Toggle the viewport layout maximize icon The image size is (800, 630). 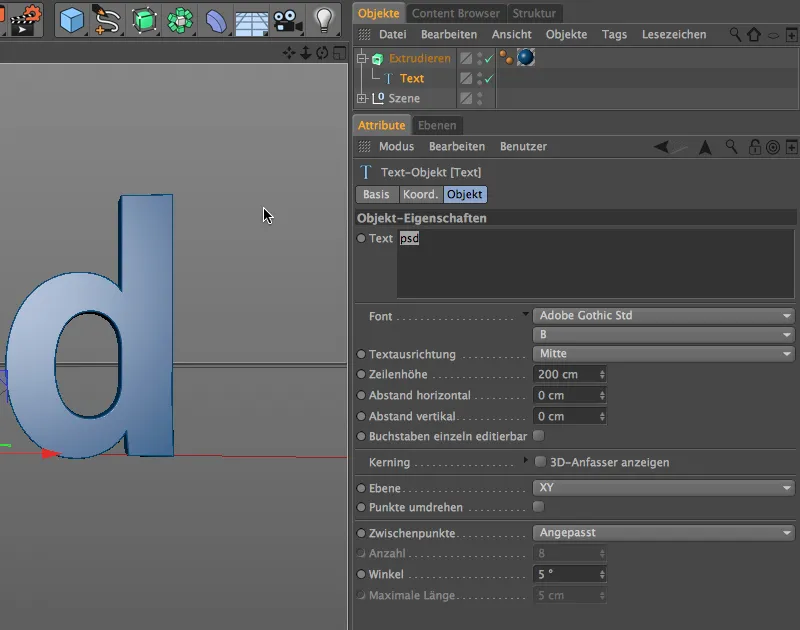click(339, 53)
